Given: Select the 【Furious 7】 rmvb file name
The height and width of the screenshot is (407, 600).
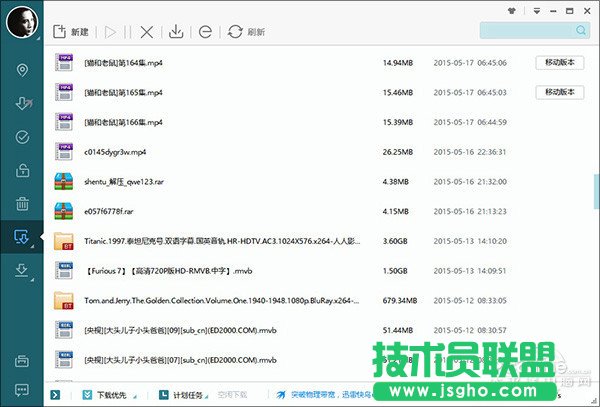Looking at the screenshot, I should tap(168, 271).
